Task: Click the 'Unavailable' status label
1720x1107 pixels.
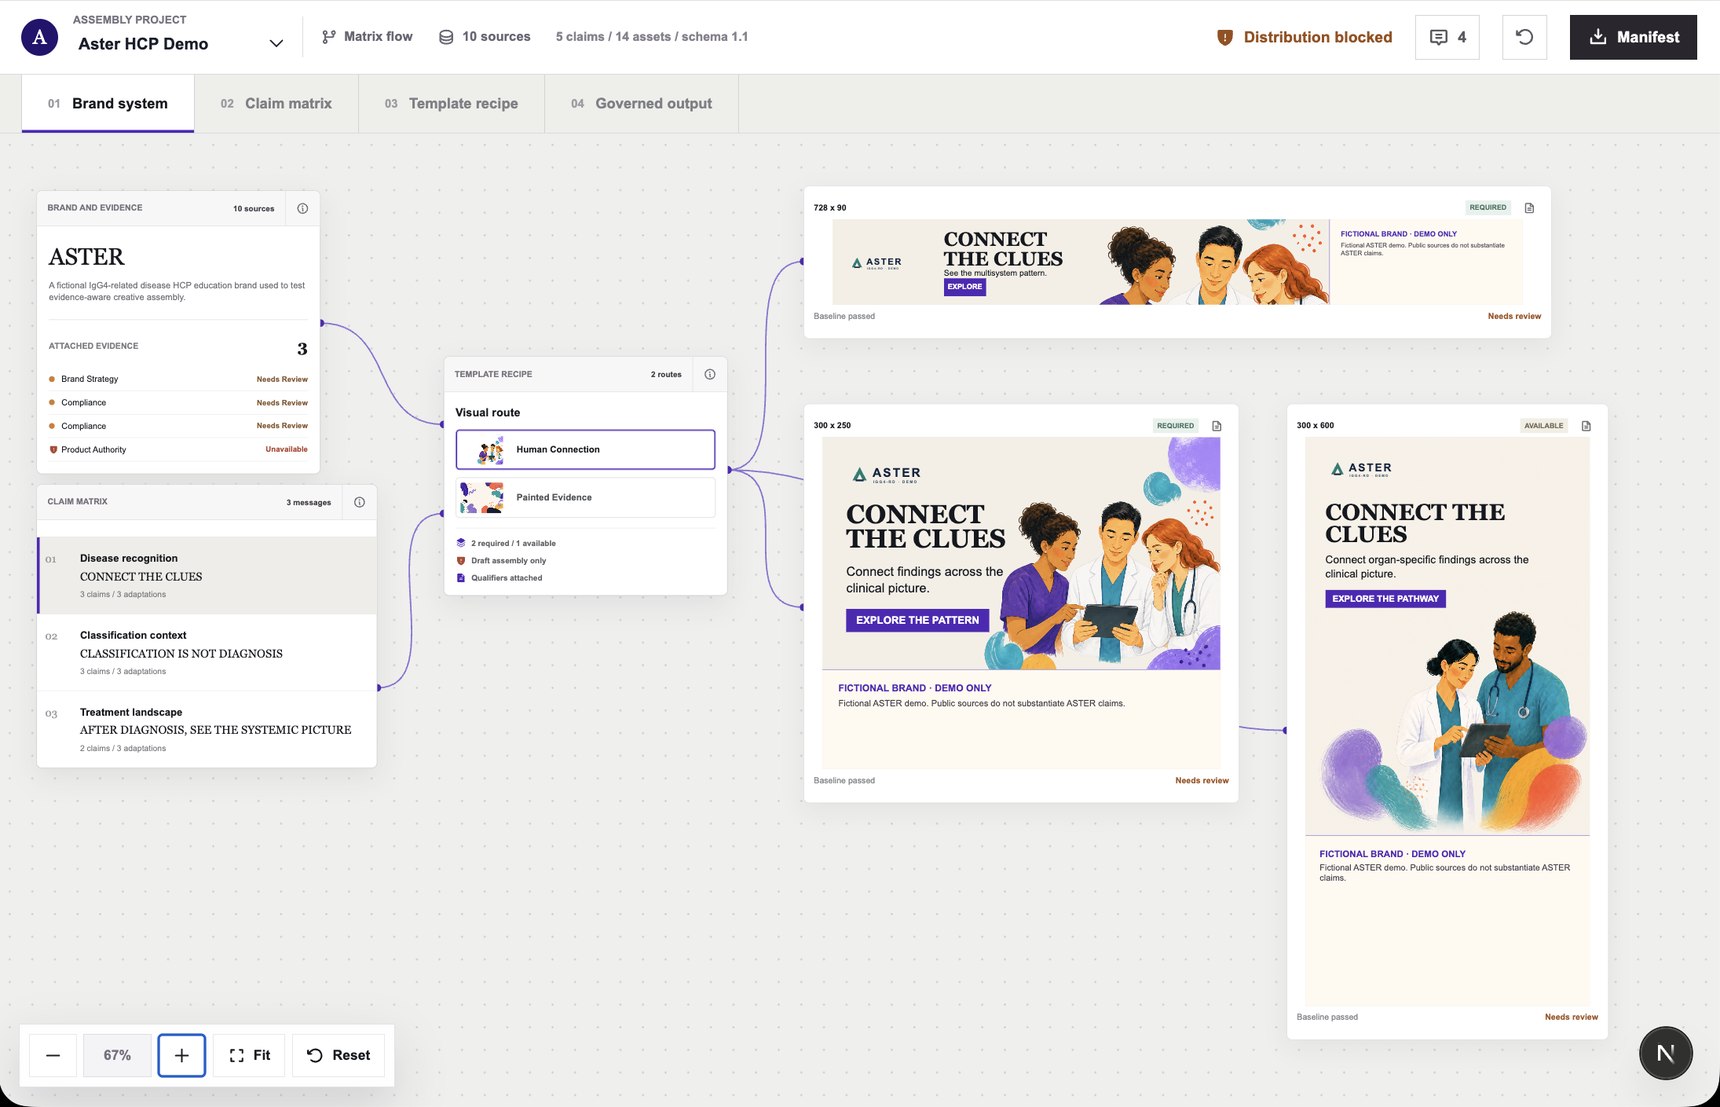Action: pyautogui.click(x=286, y=449)
